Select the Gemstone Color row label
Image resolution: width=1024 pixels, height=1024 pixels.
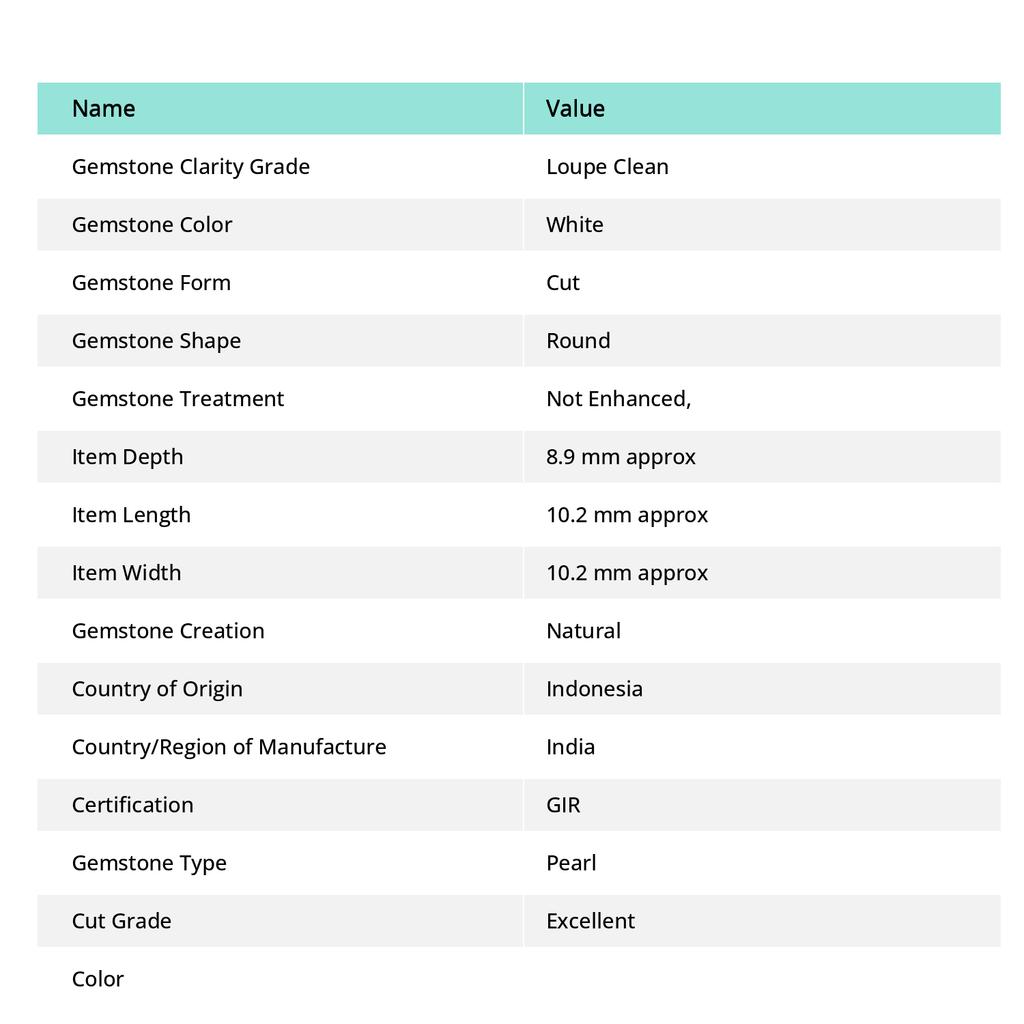(152, 224)
